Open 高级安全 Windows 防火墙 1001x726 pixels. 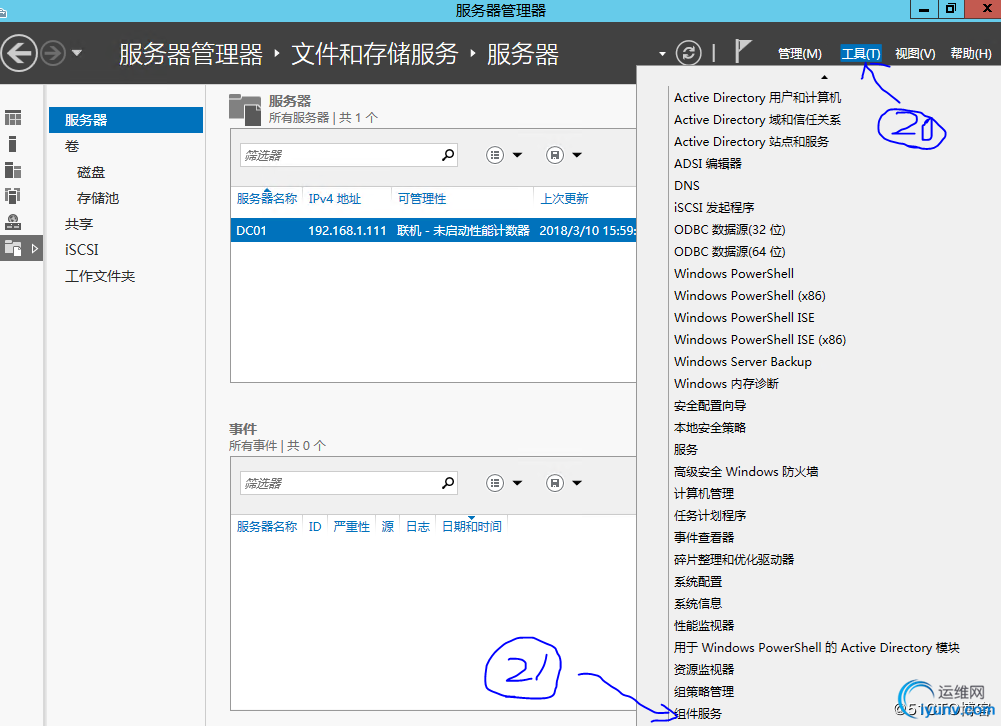(x=746, y=472)
